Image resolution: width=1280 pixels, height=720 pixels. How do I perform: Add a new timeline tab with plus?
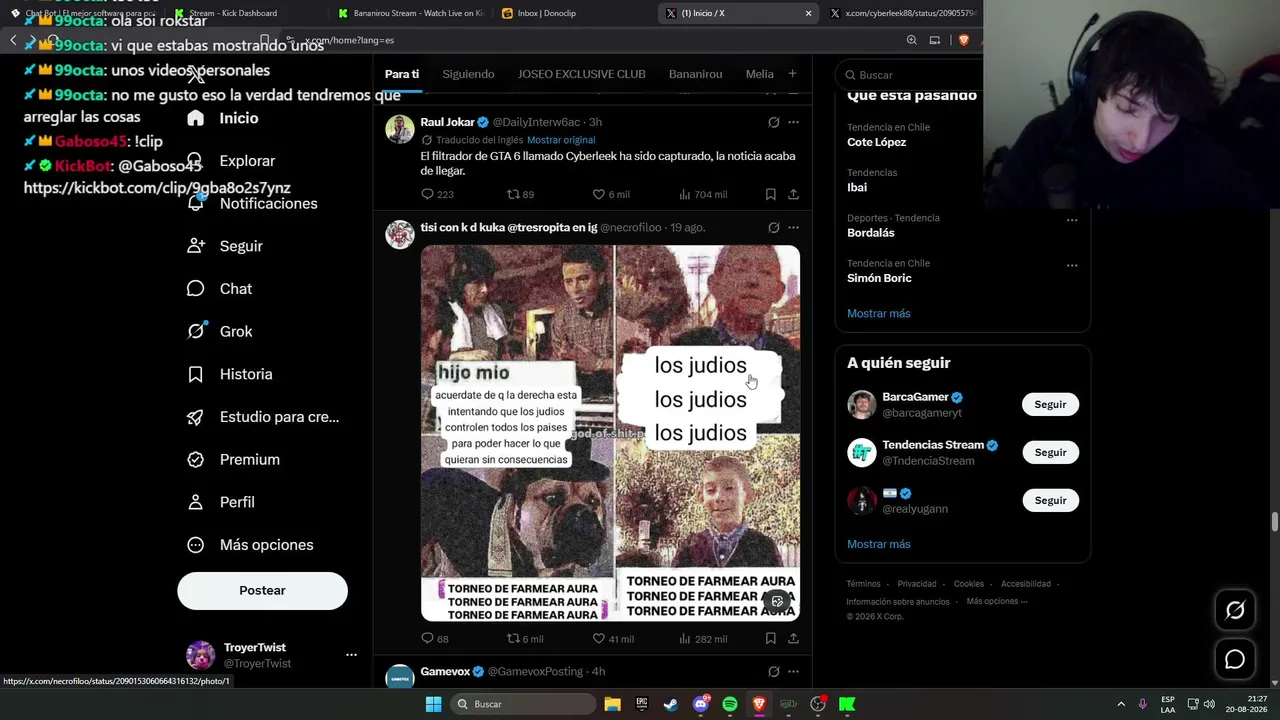[x=792, y=74]
